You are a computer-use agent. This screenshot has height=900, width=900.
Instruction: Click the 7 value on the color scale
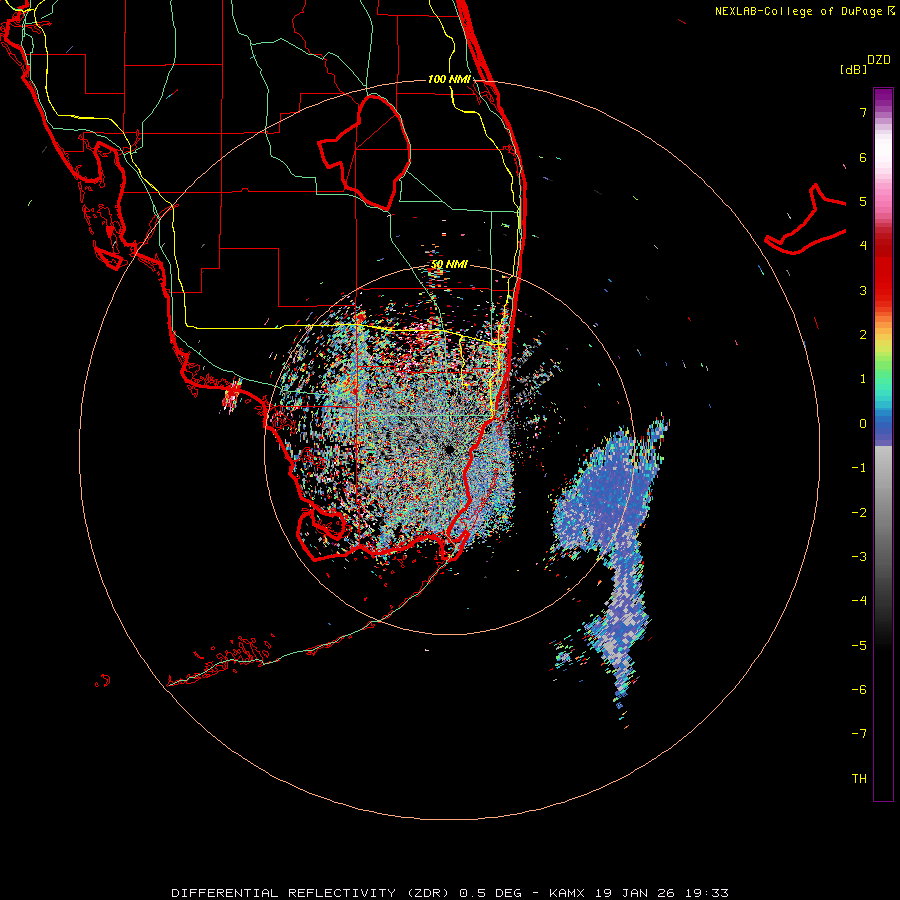pyautogui.click(x=863, y=112)
